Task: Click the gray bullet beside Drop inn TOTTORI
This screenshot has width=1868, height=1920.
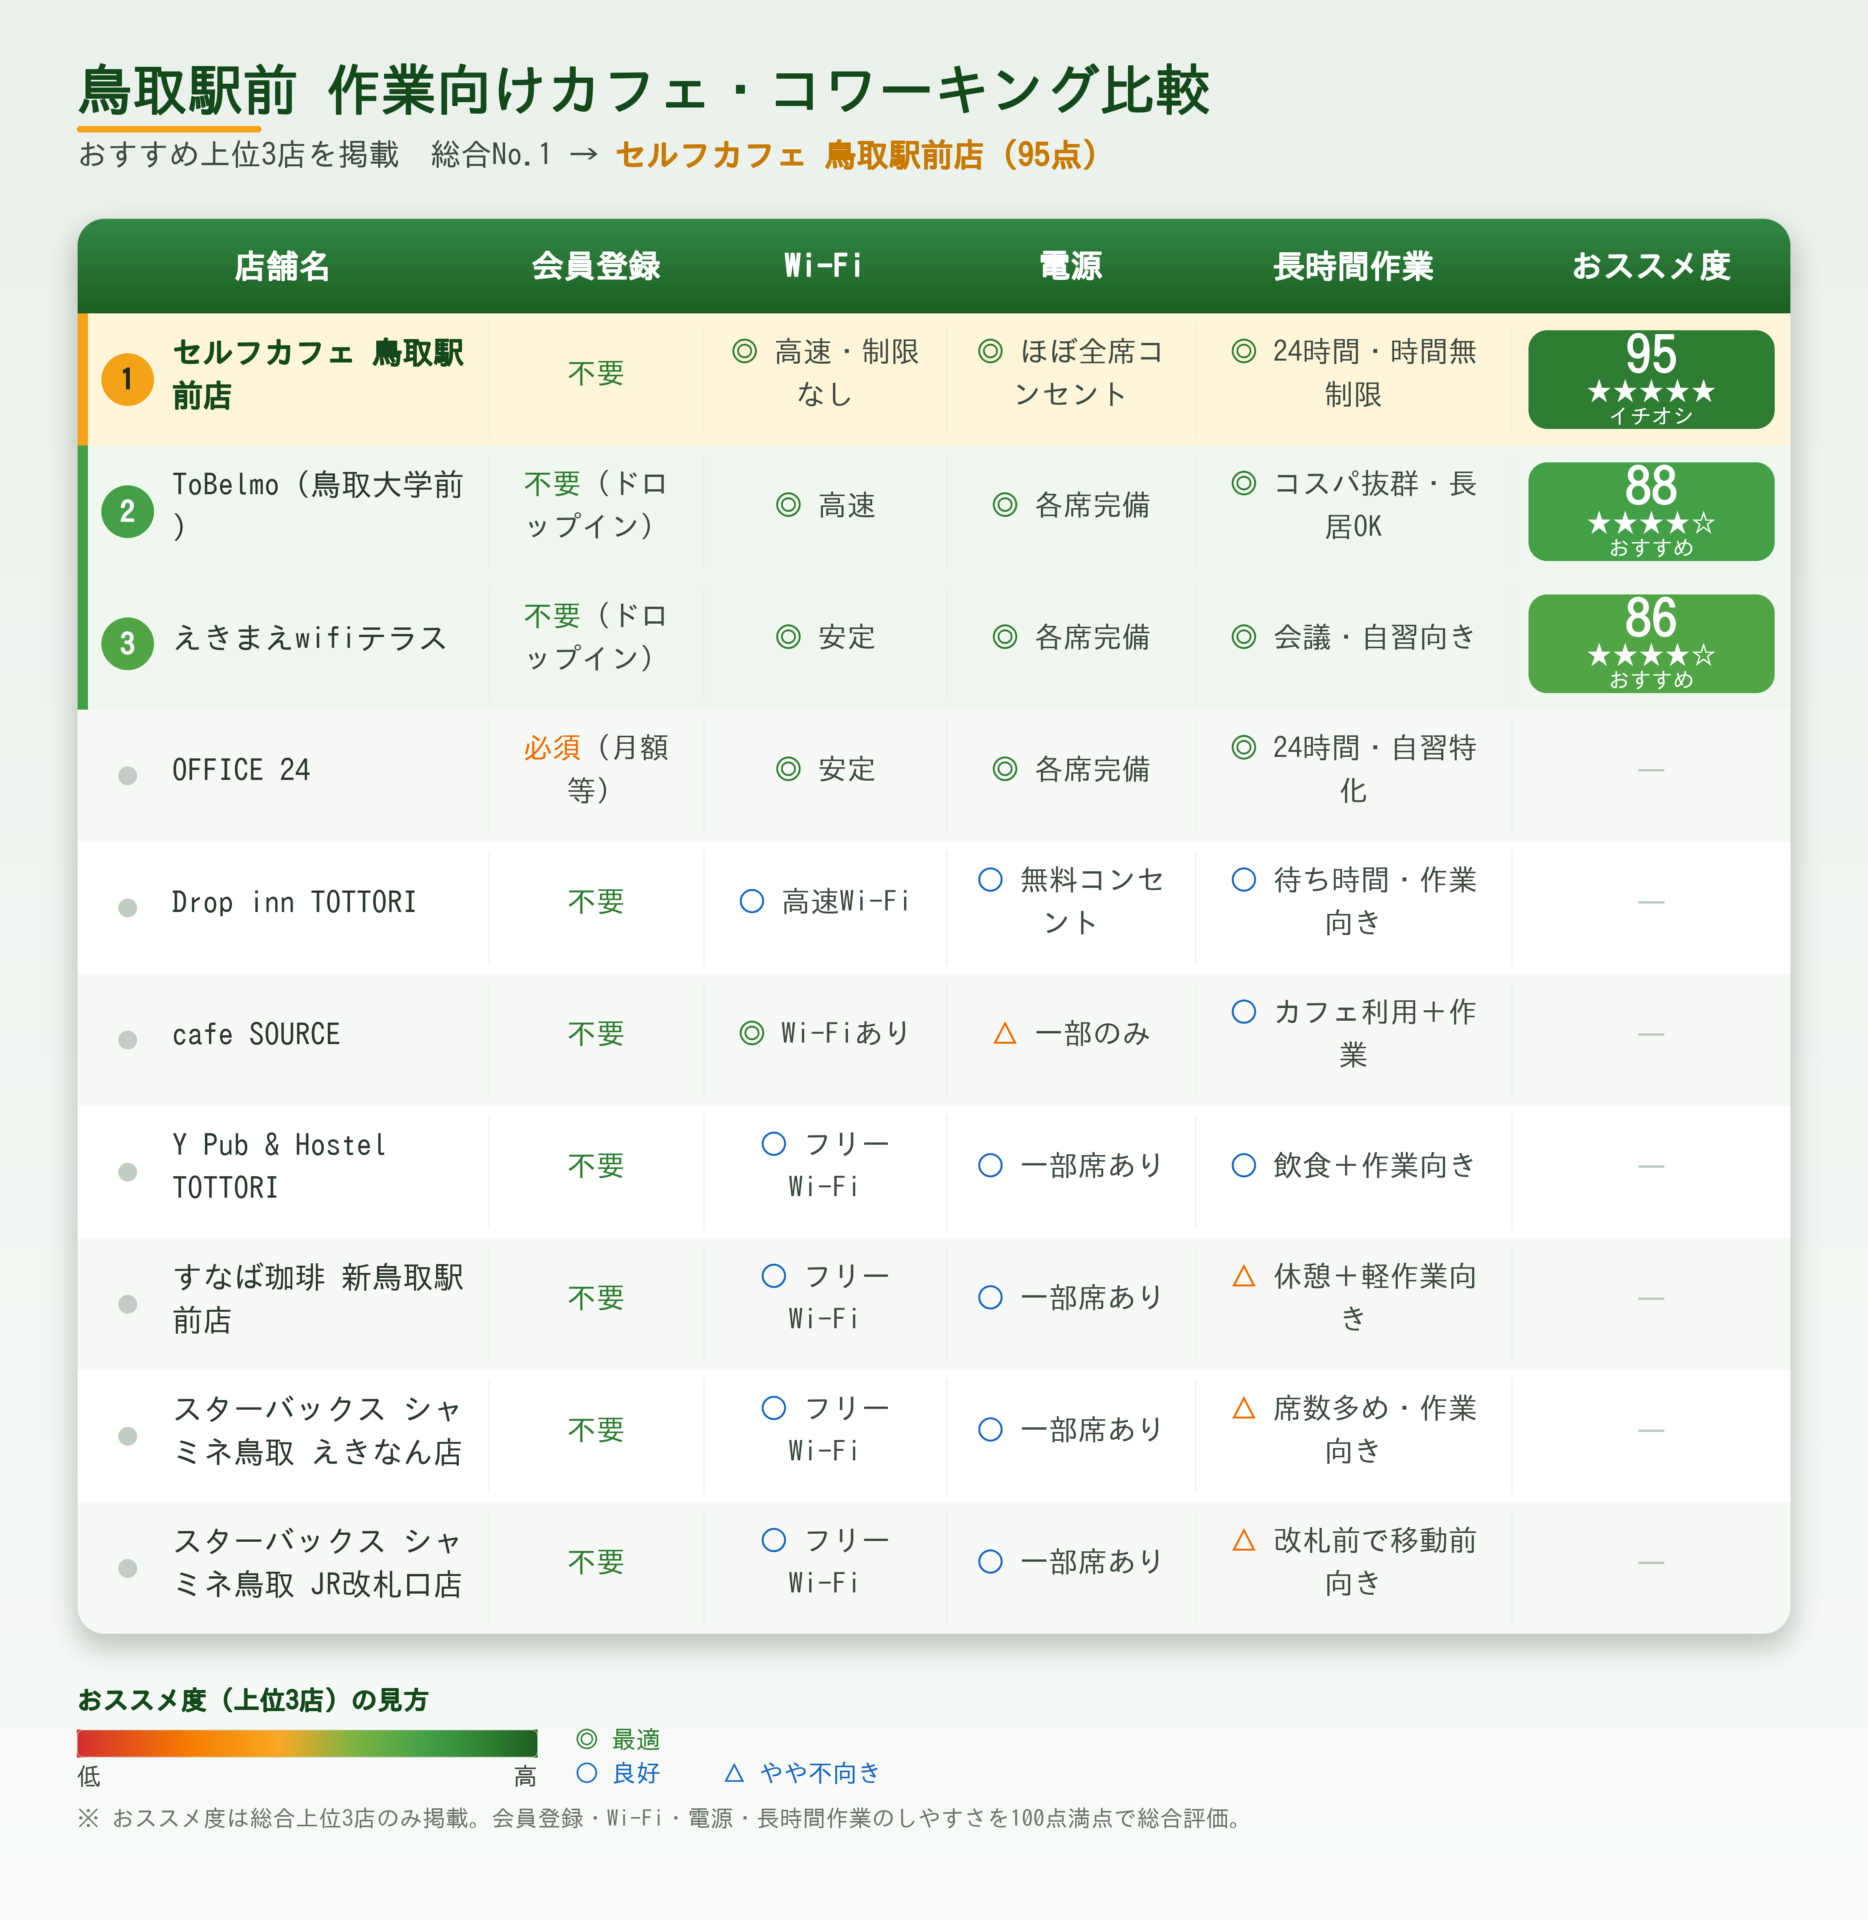Action: pos(127,907)
